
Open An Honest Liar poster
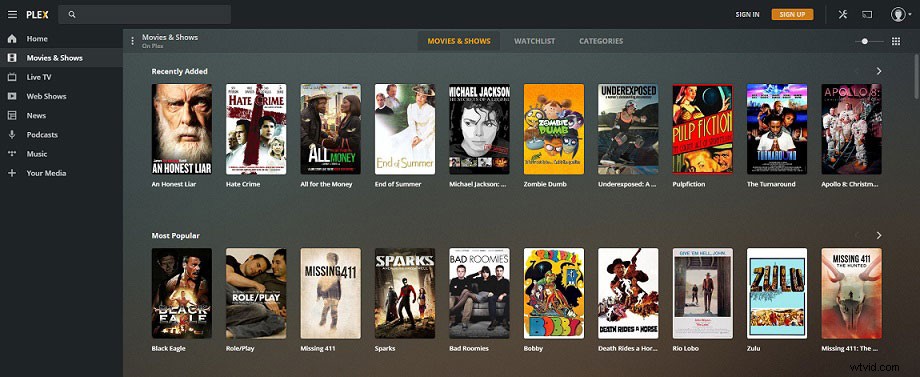pyautogui.click(x=182, y=129)
